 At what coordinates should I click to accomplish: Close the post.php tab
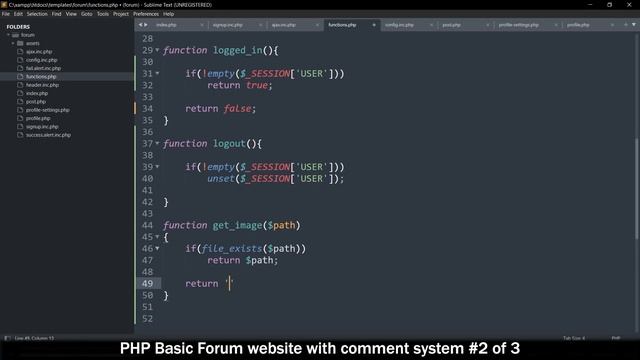click(487, 25)
